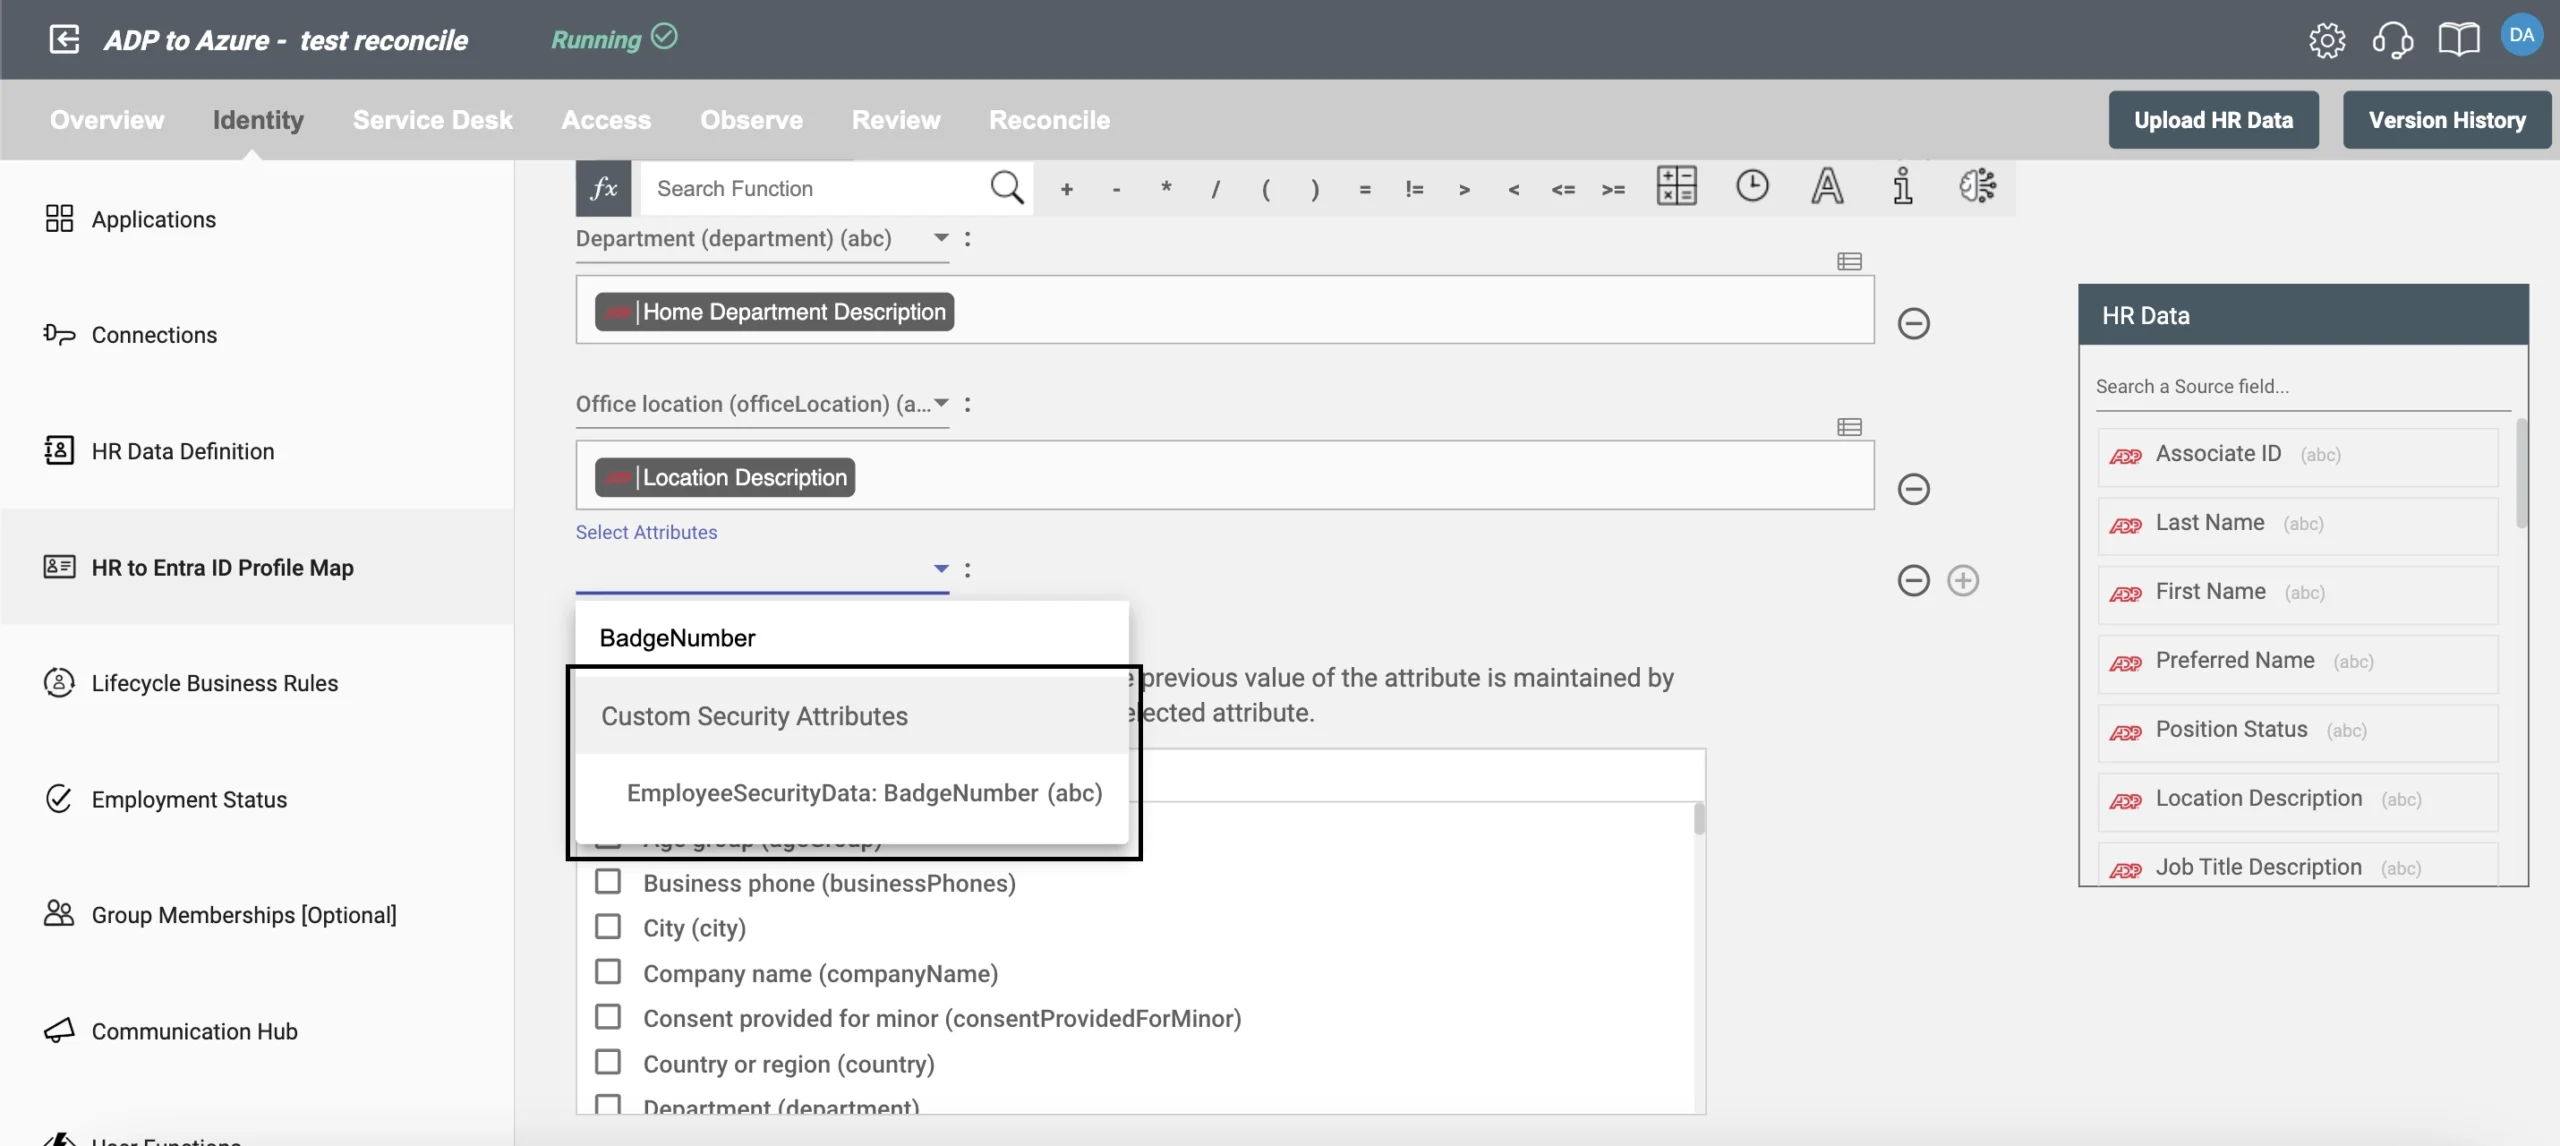Remove the empty attribute mapping row

[1913, 581]
